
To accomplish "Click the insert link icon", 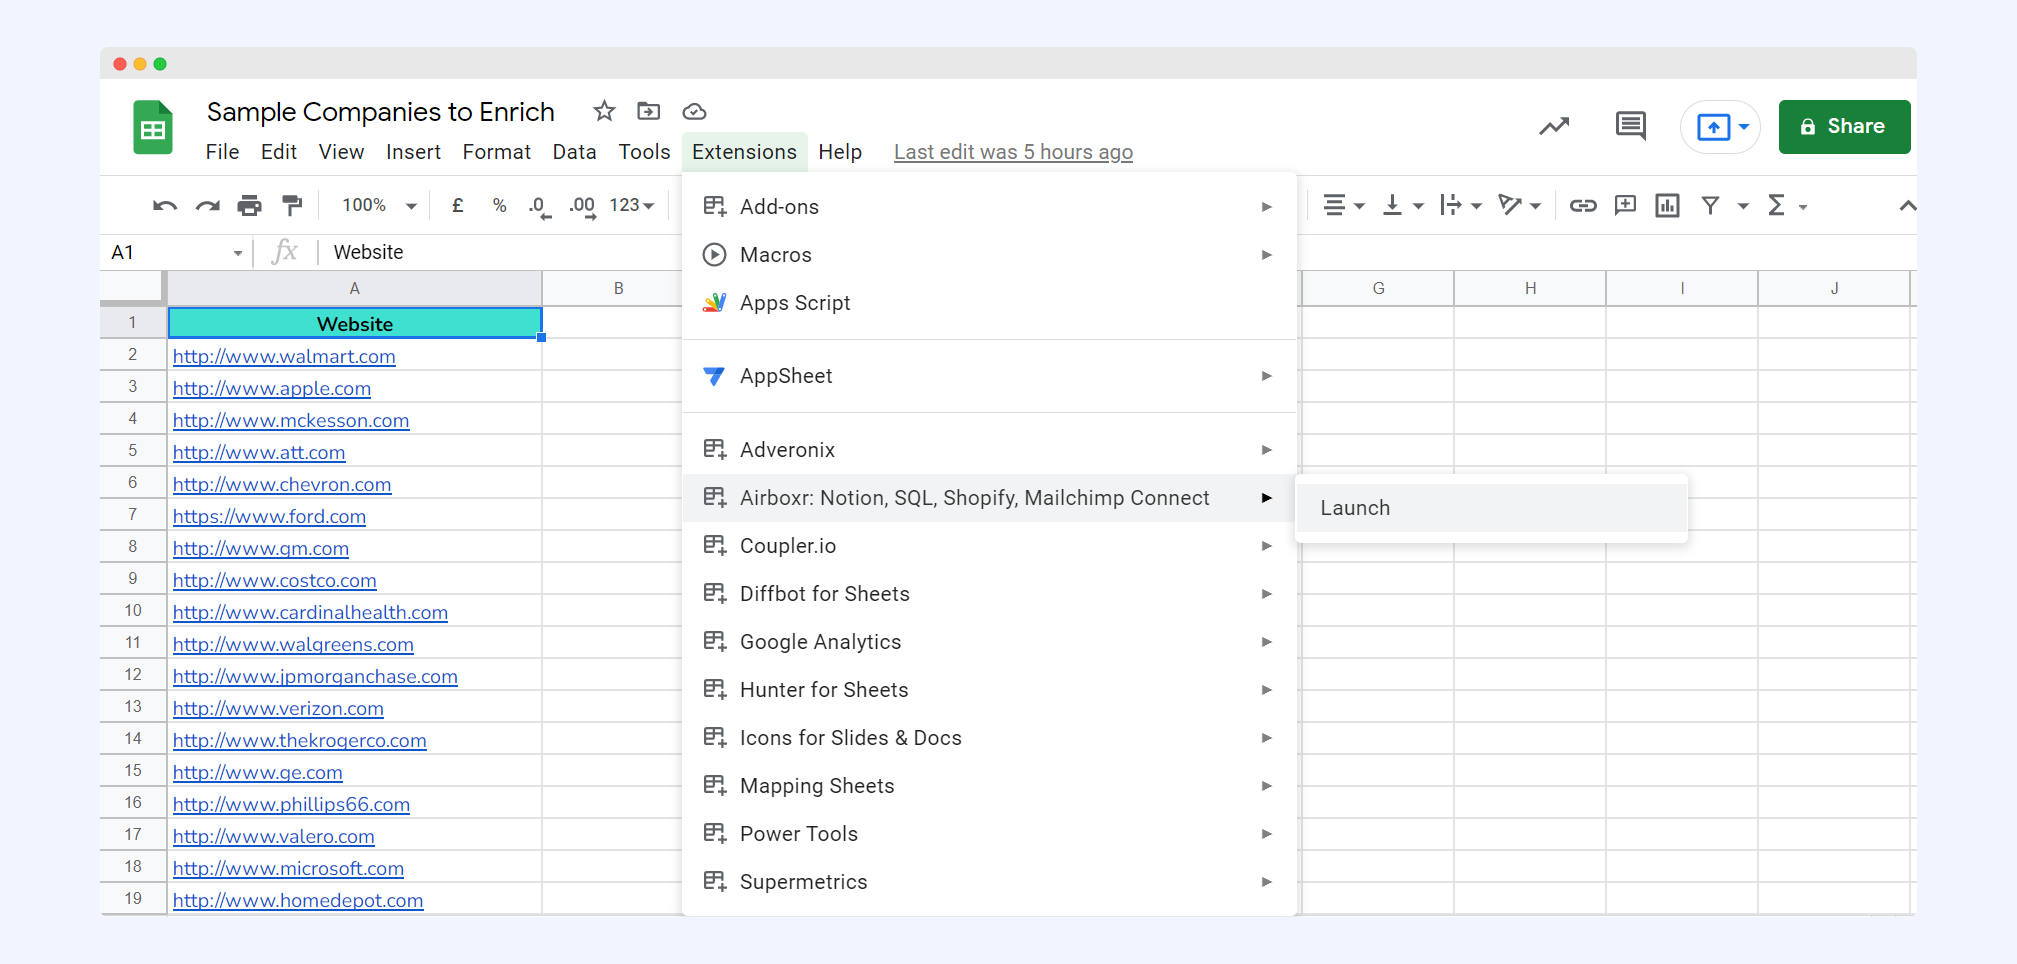I will tap(1582, 205).
